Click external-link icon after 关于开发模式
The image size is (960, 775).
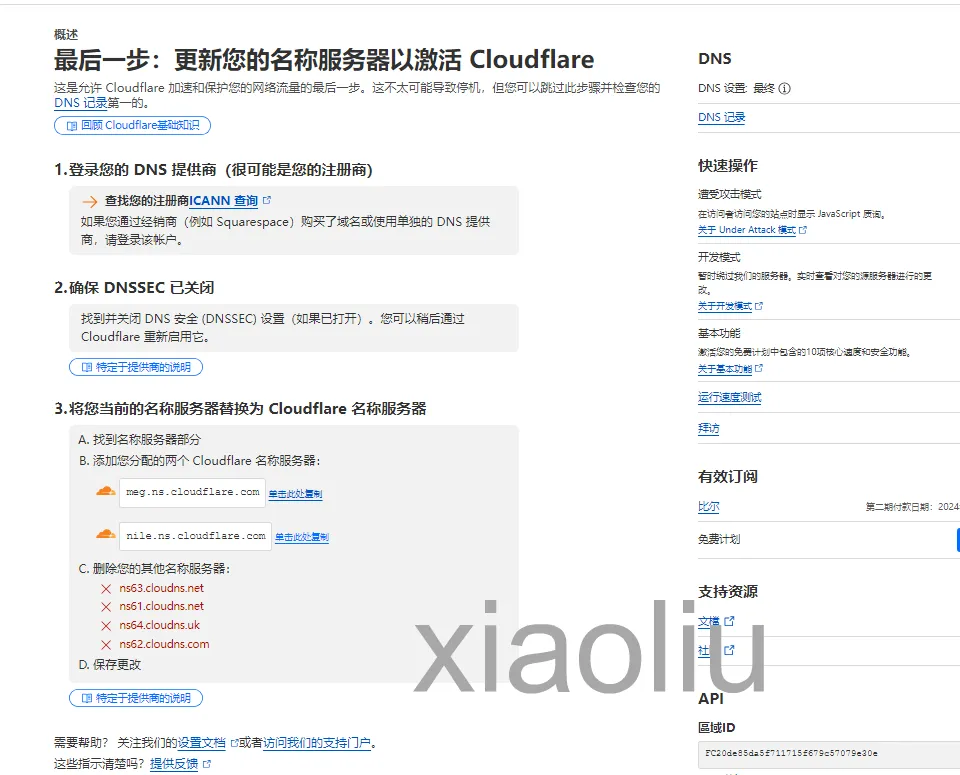(x=759, y=305)
